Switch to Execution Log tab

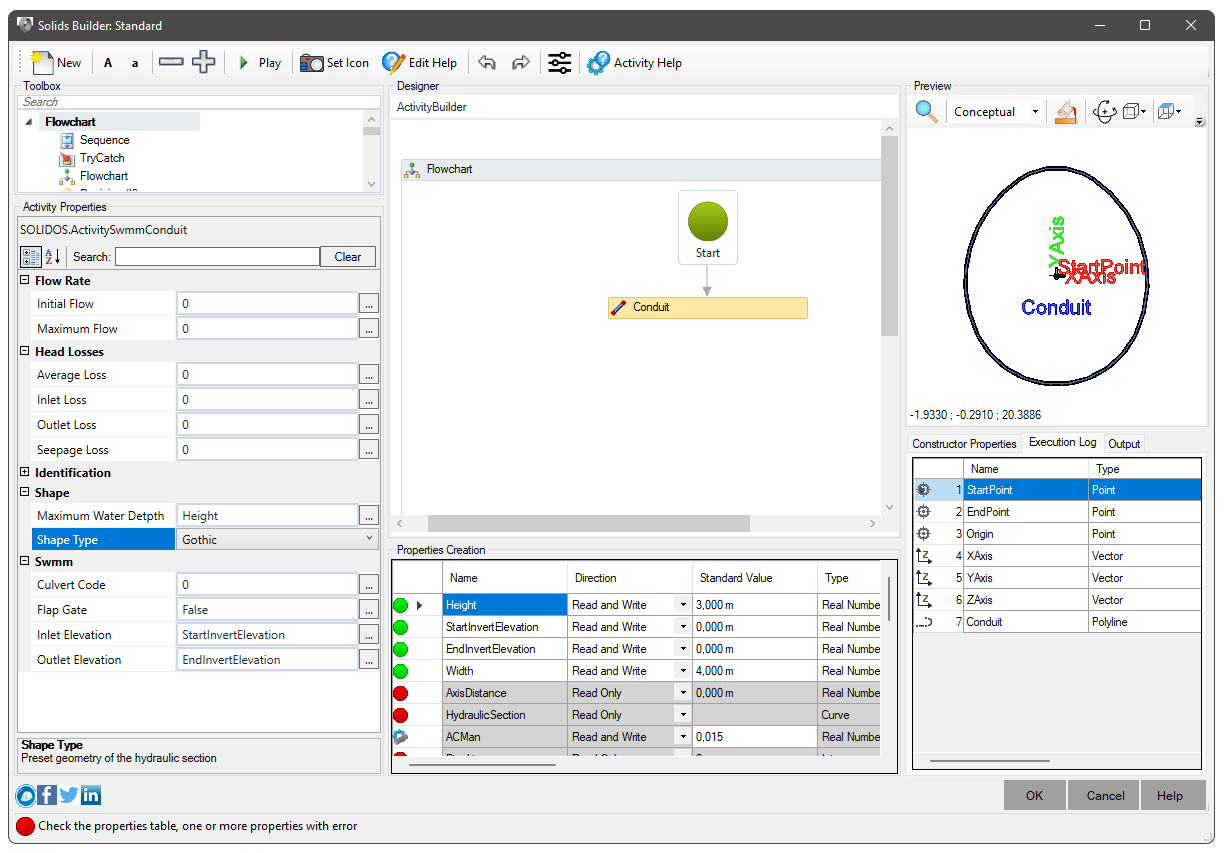click(1062, 442)
